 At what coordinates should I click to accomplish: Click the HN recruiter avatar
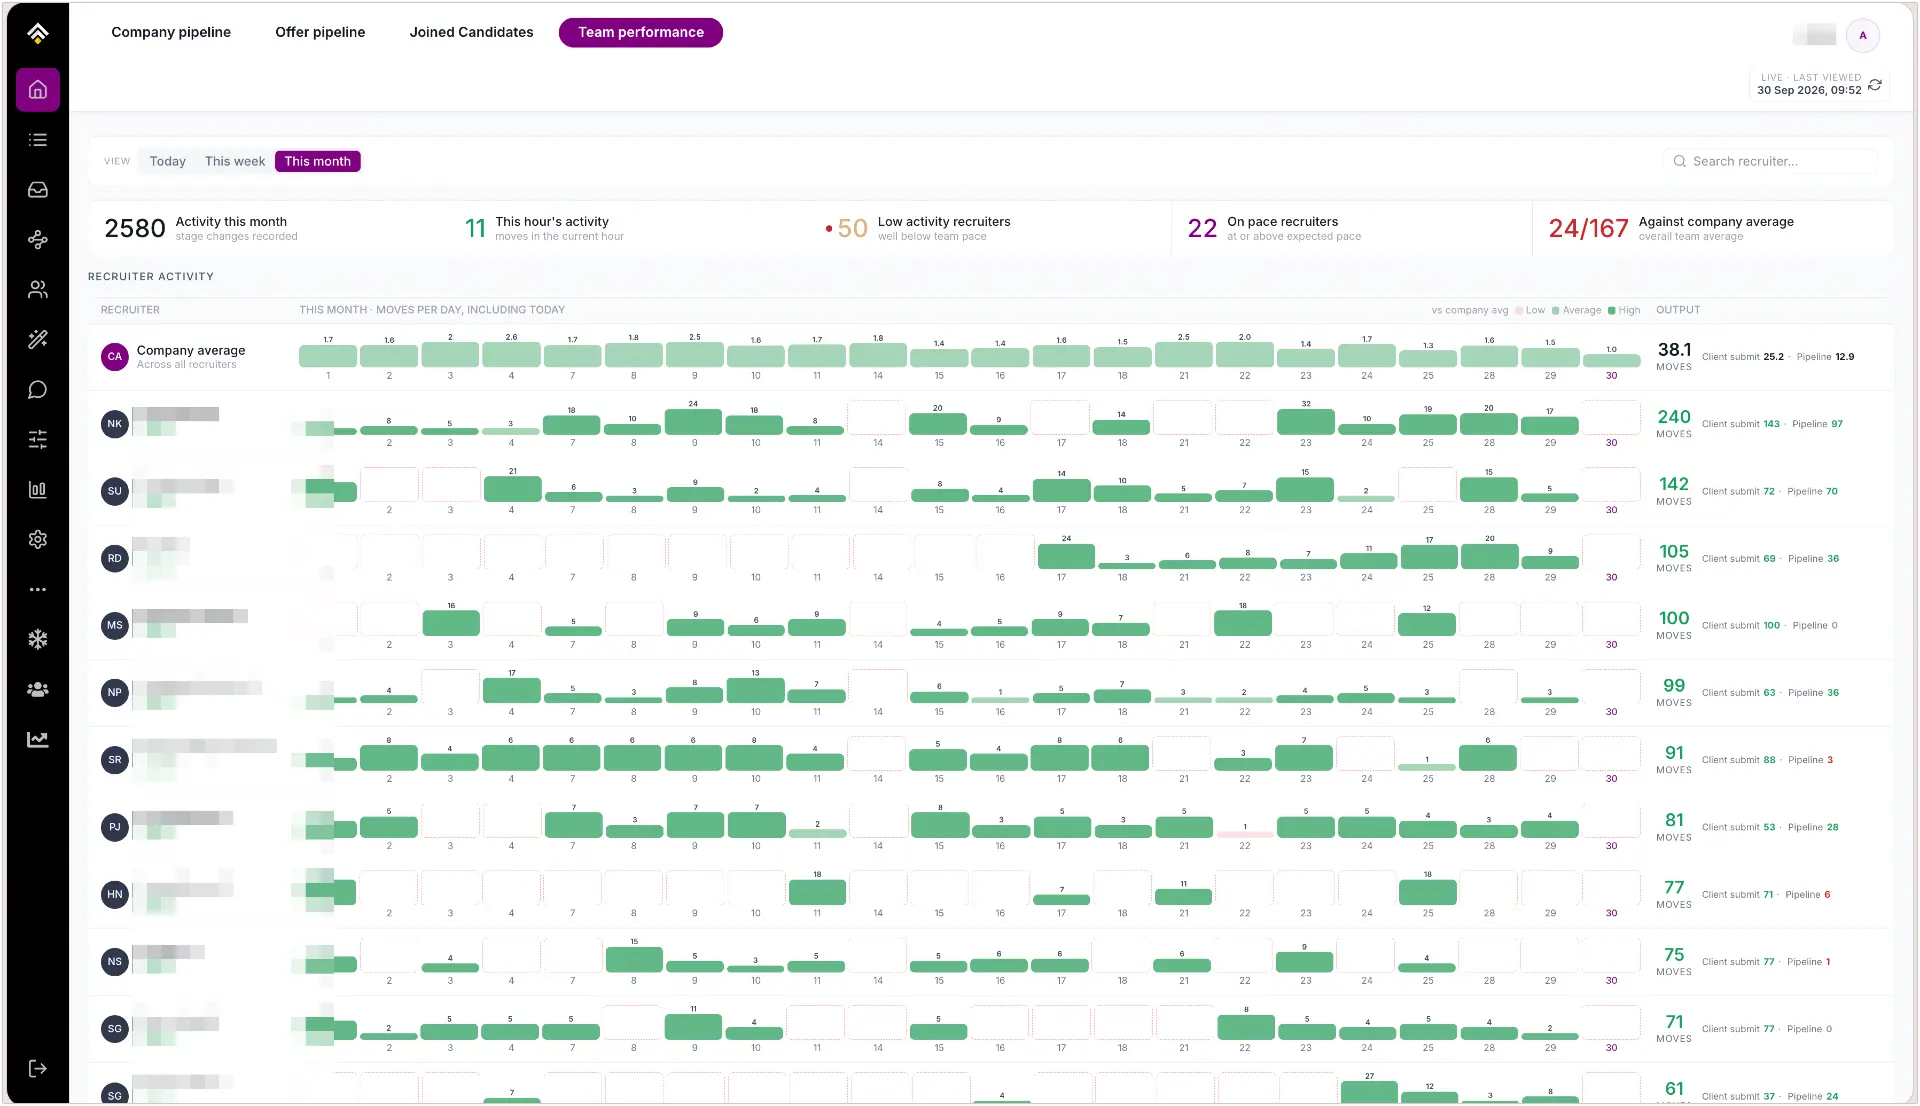115,895
